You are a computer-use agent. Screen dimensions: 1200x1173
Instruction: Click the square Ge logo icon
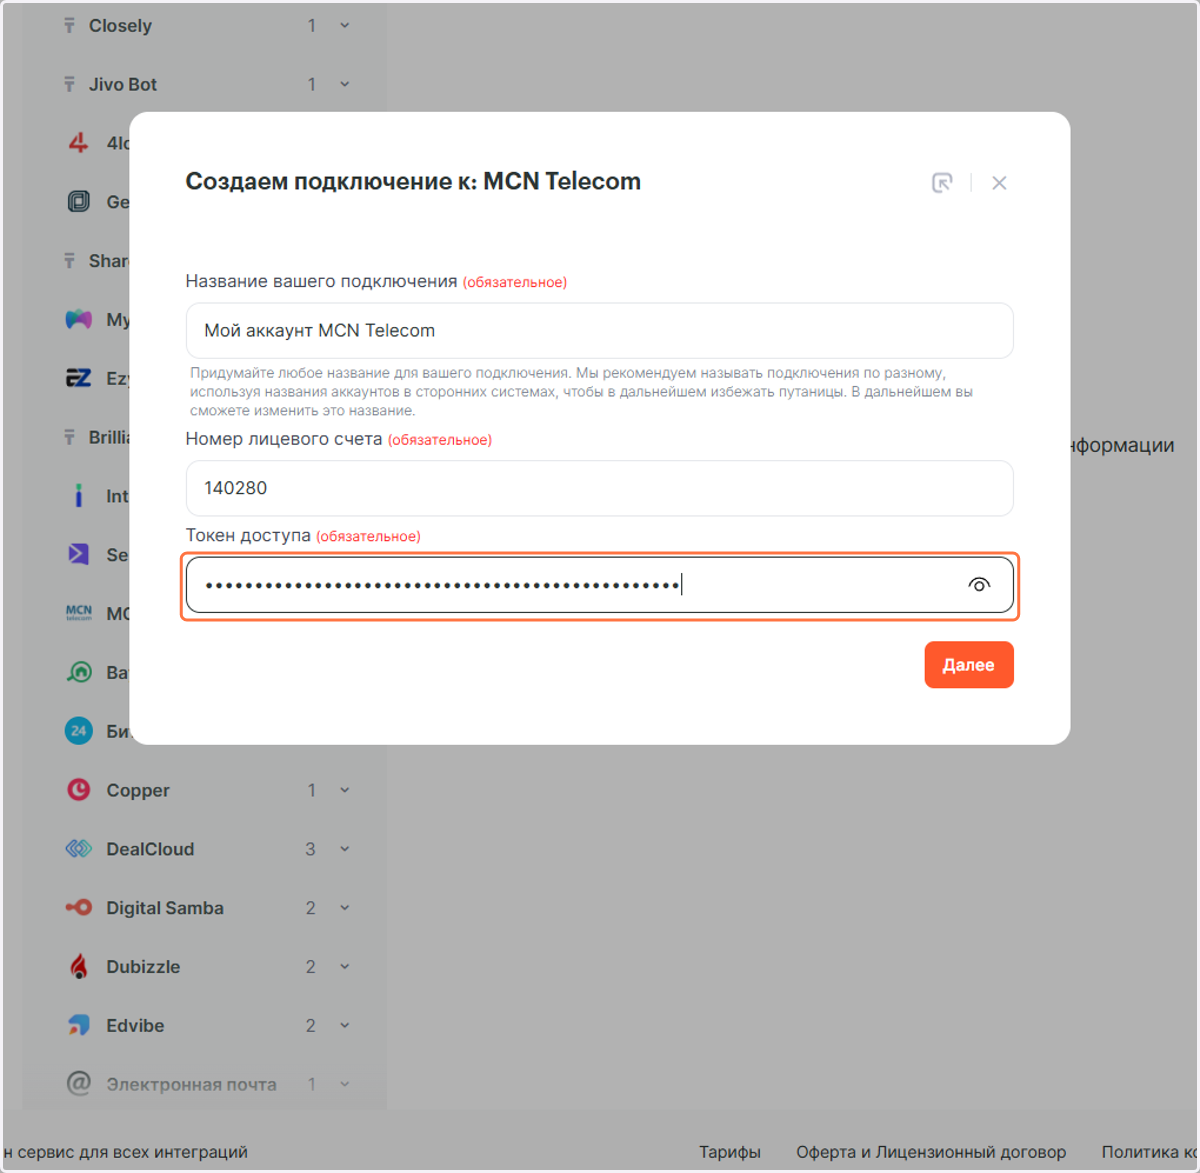79,202
